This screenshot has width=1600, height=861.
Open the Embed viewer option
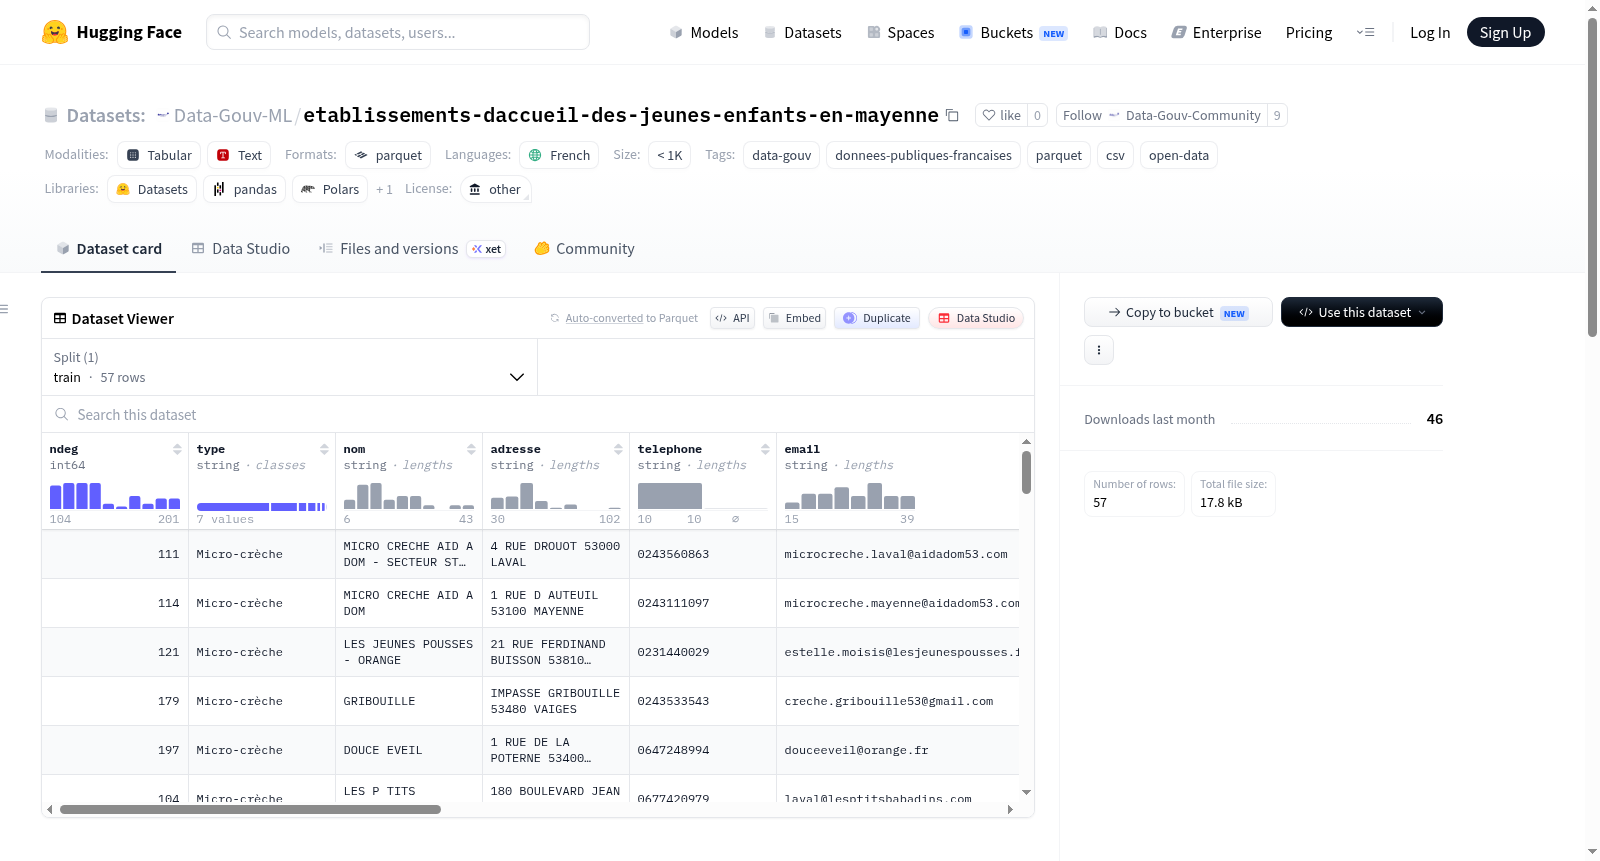pos(794,318)
